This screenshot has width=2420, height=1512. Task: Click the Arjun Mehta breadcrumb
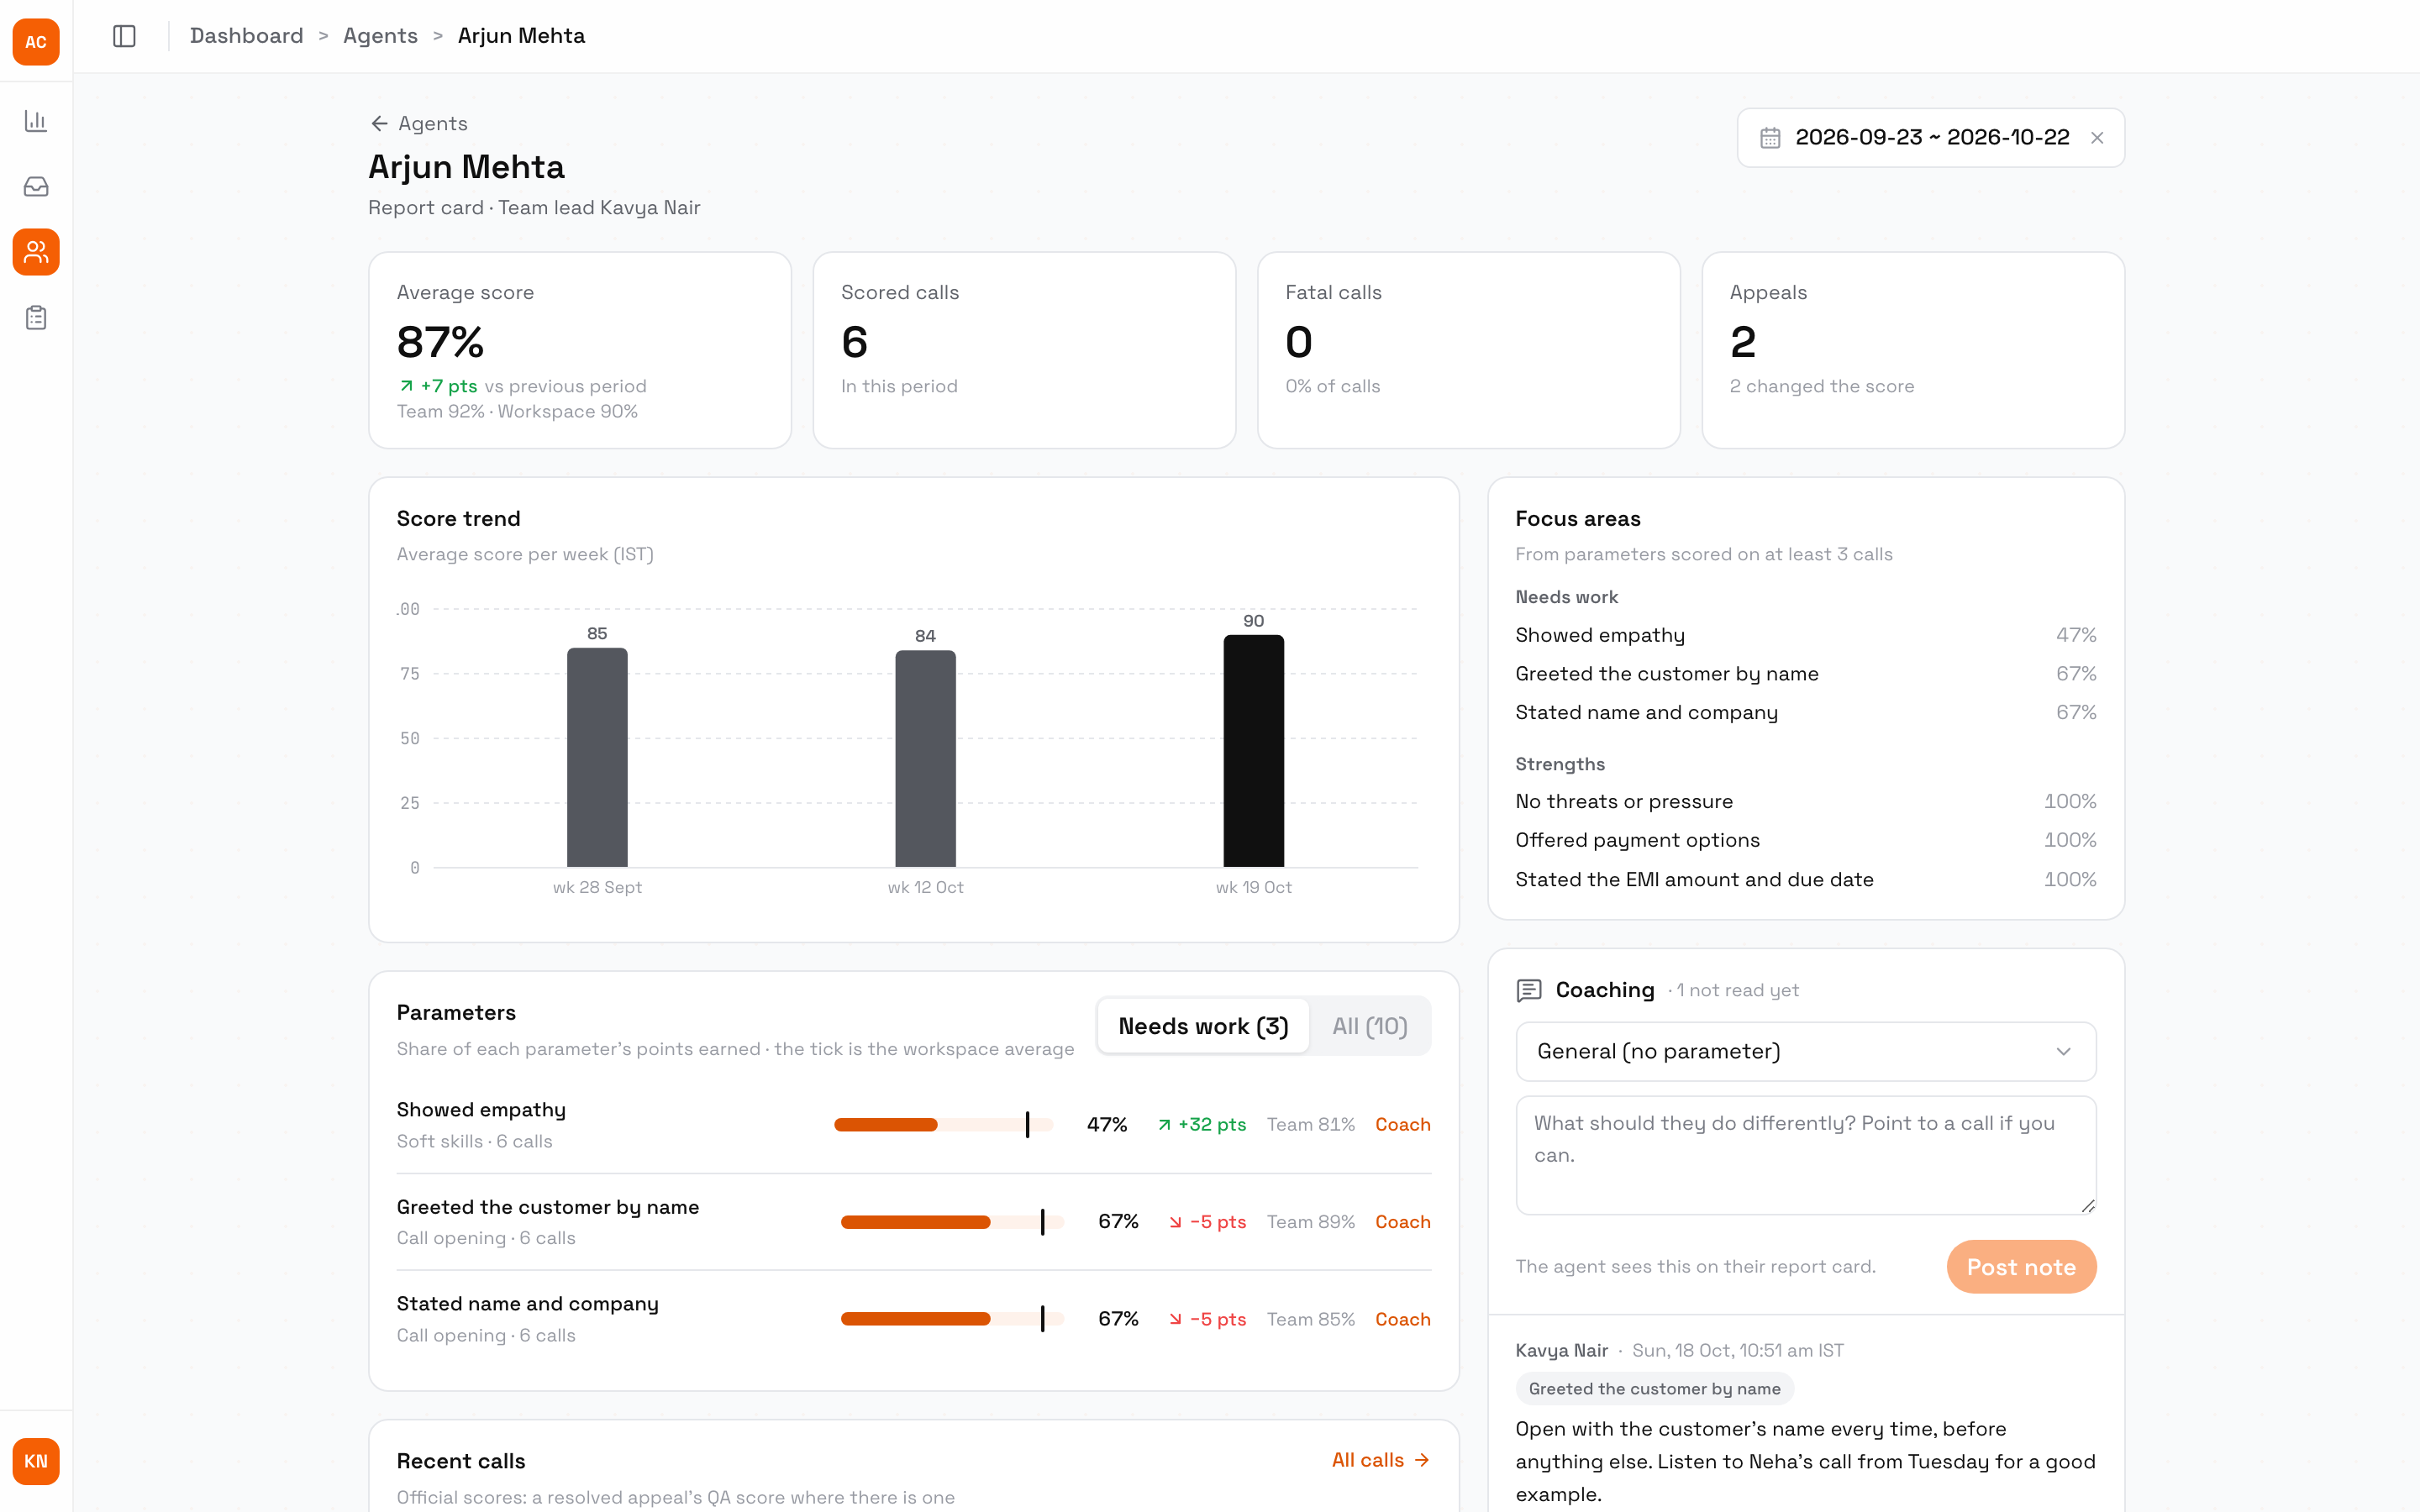(521, 36)
